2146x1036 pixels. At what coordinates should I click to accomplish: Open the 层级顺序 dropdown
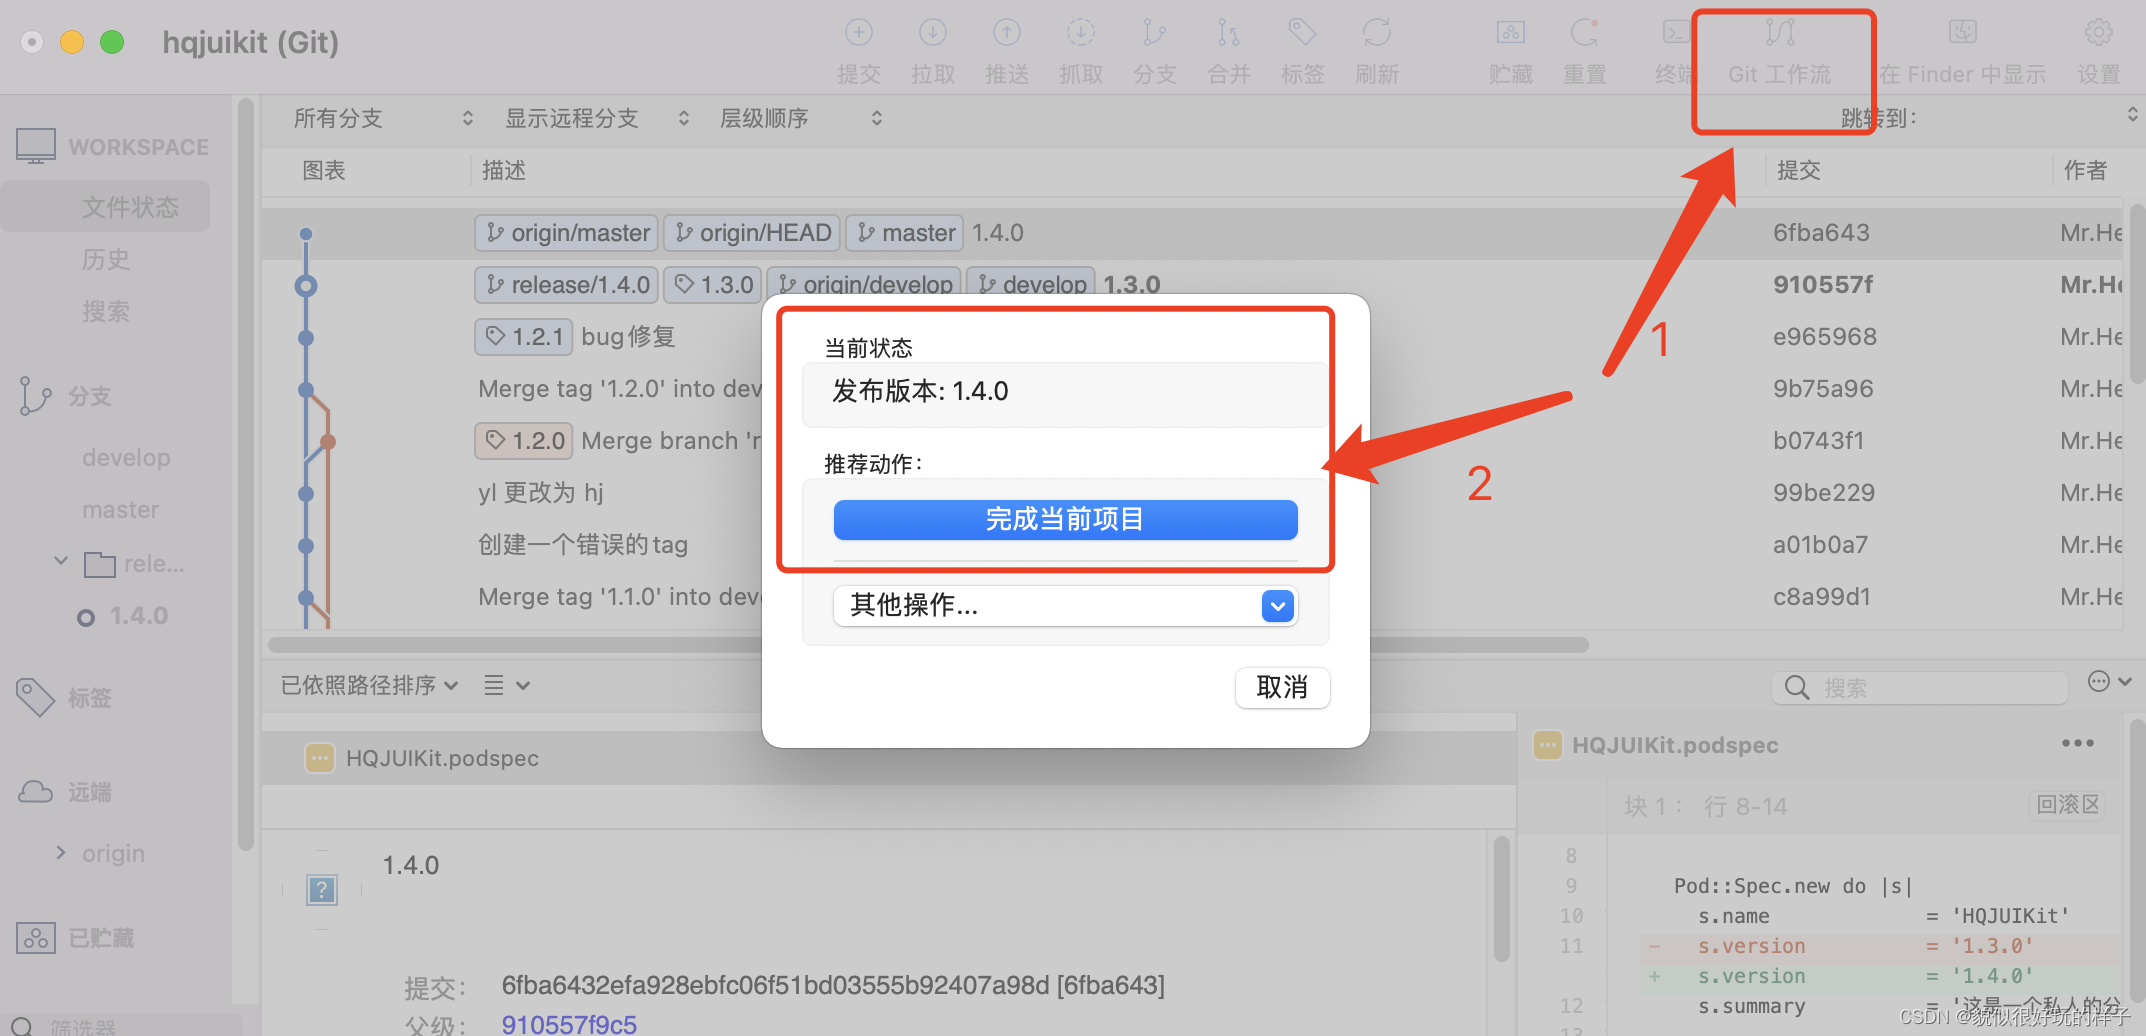click(x=800, y=119)
